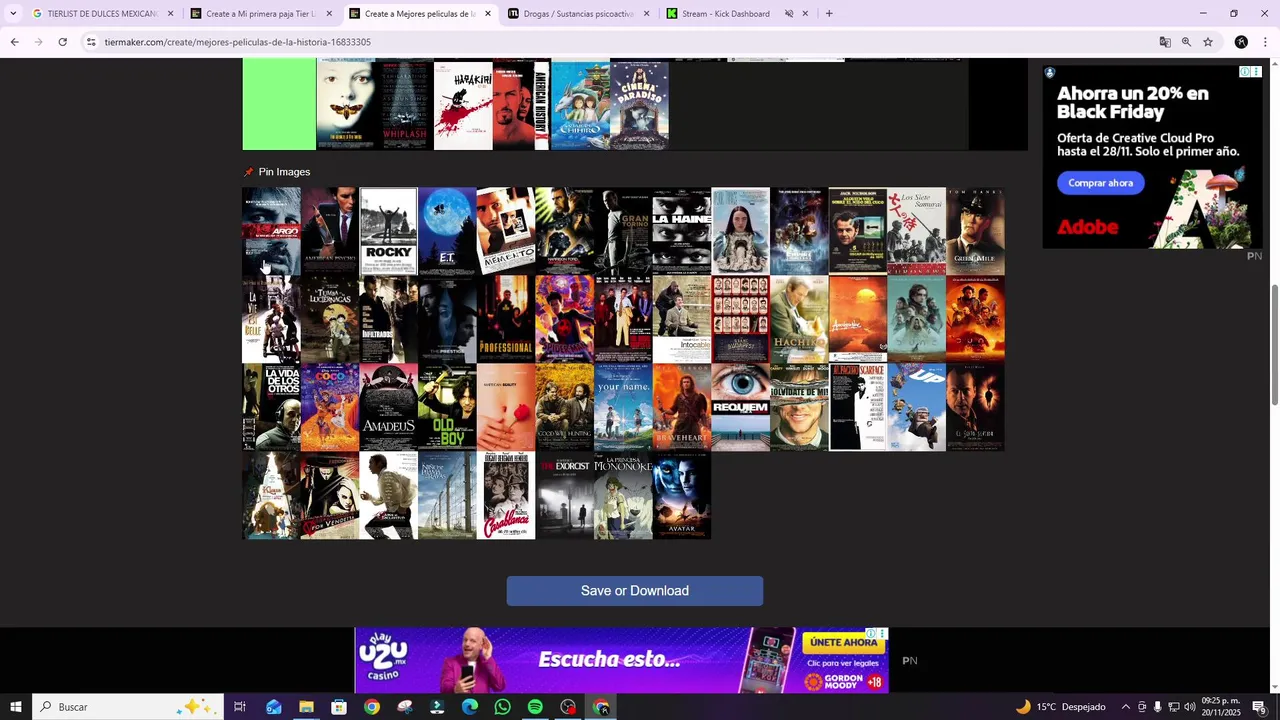Click the ÚNETE AHORA casino ad button
Viewport: 1280px width, 720px height.
[x=843, y=642]
